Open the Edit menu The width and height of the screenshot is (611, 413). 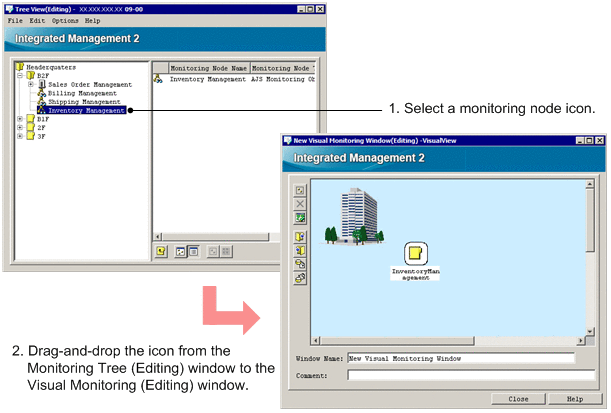pyautogui.click(x=37, y=21)
